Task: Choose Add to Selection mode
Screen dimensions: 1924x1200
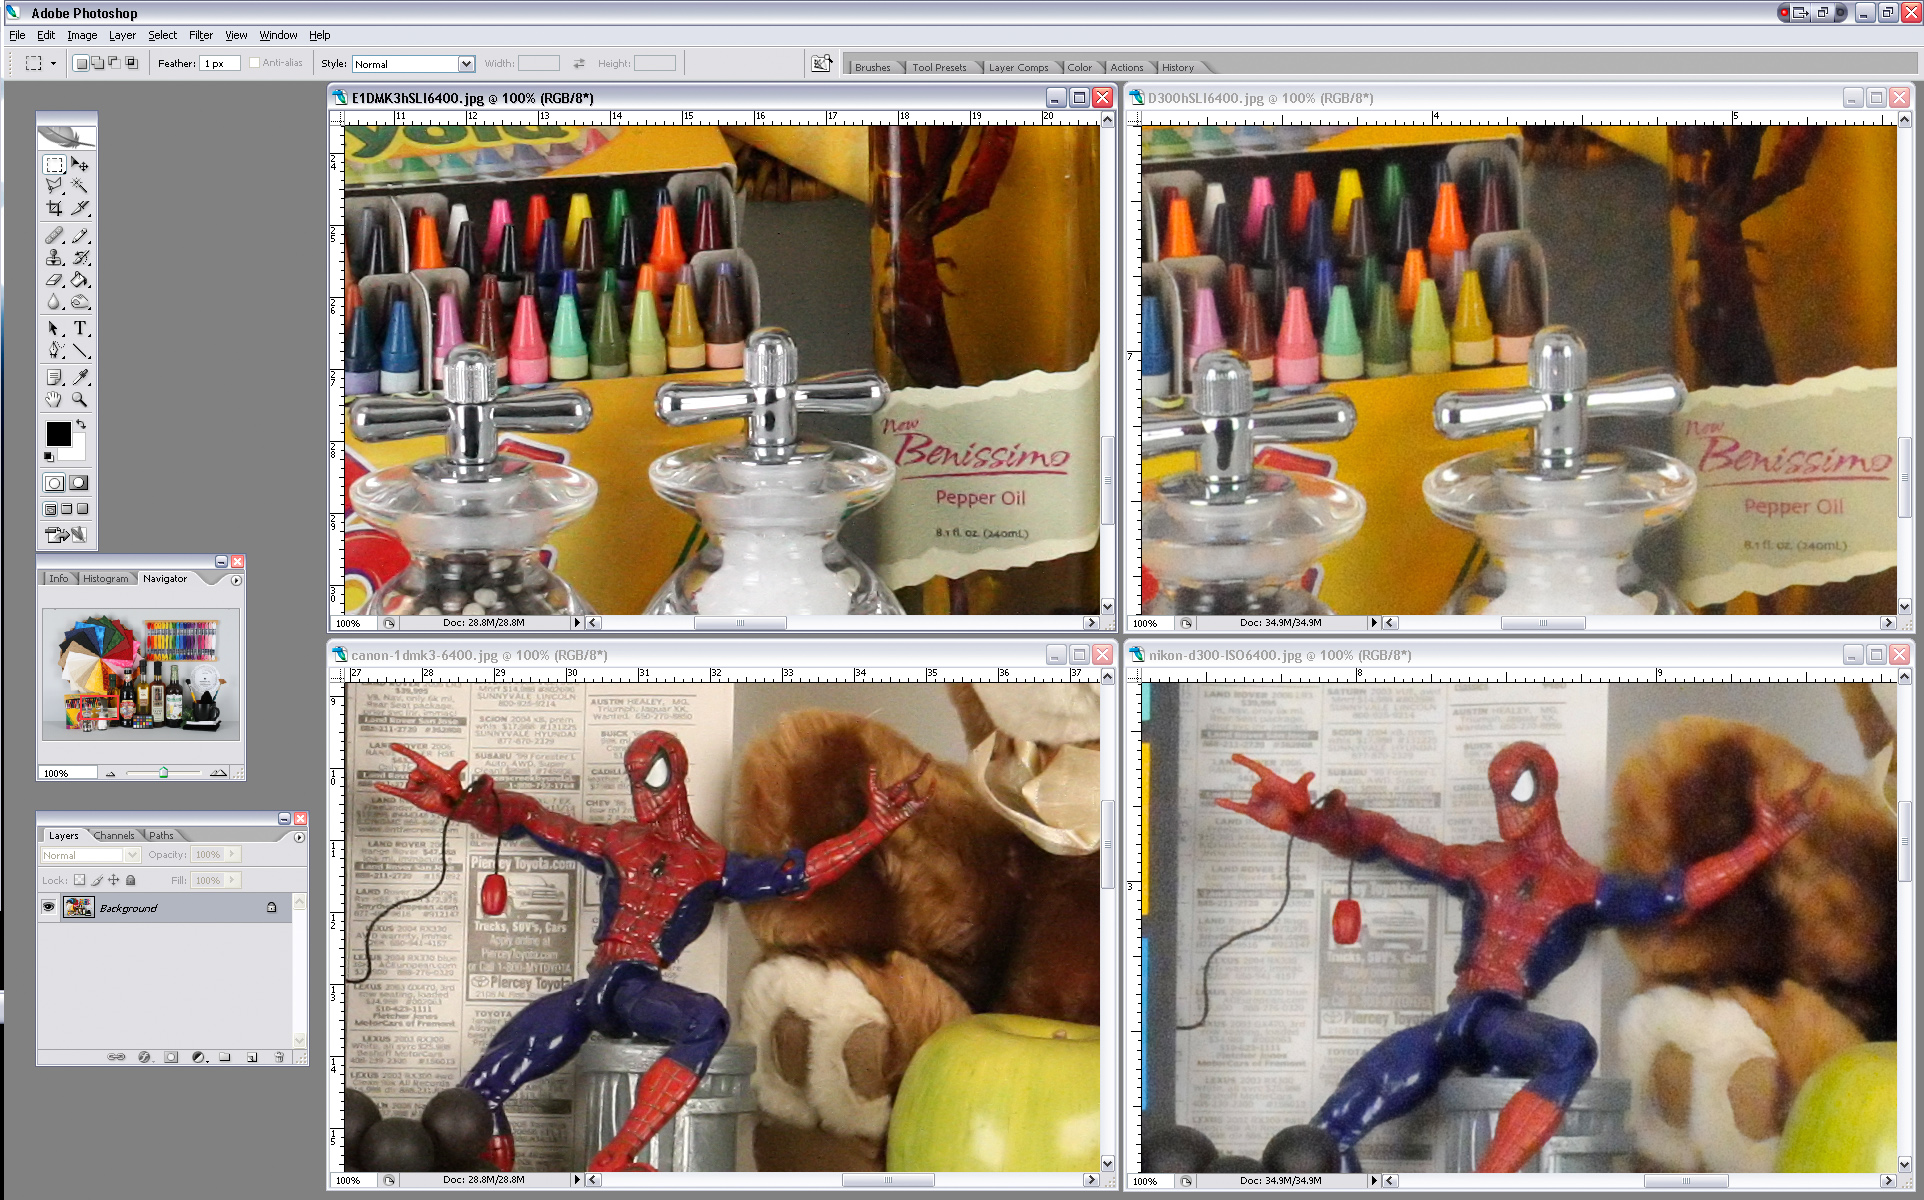Action: pyautogui.click(x=98, y=63)
